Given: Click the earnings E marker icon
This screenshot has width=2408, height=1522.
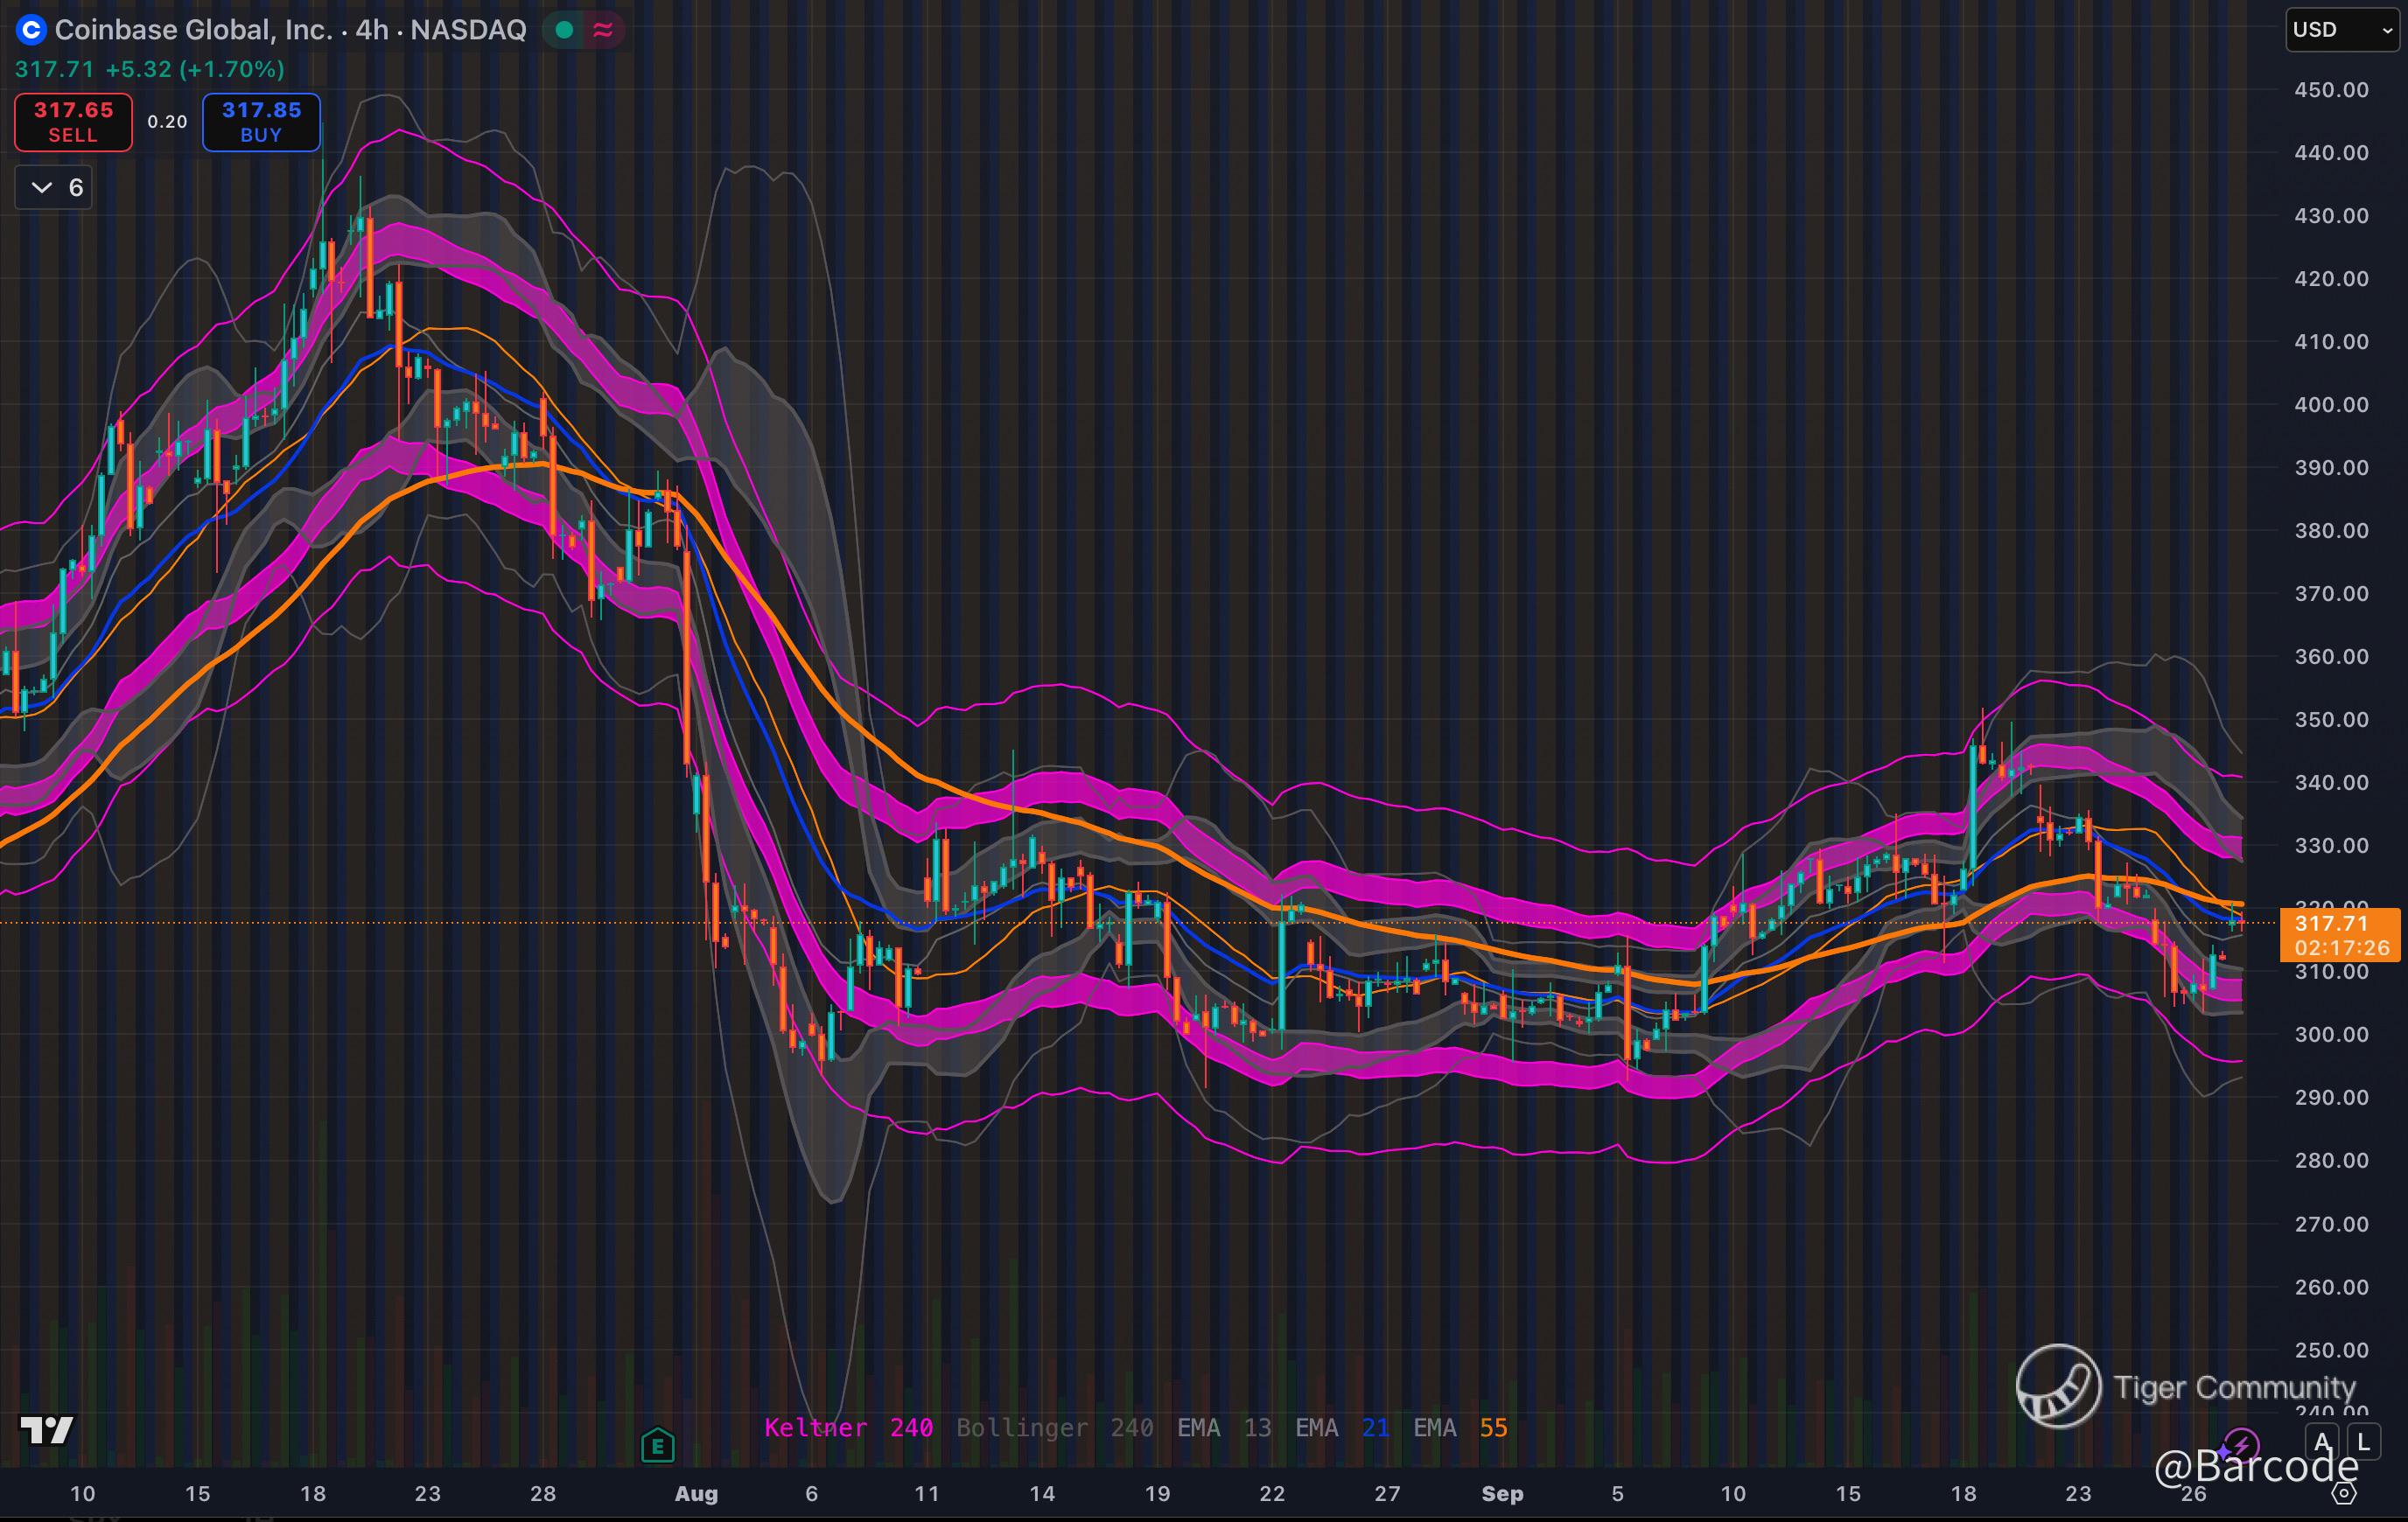Looking at the screenshot, I should click(x=658, y=1445).
